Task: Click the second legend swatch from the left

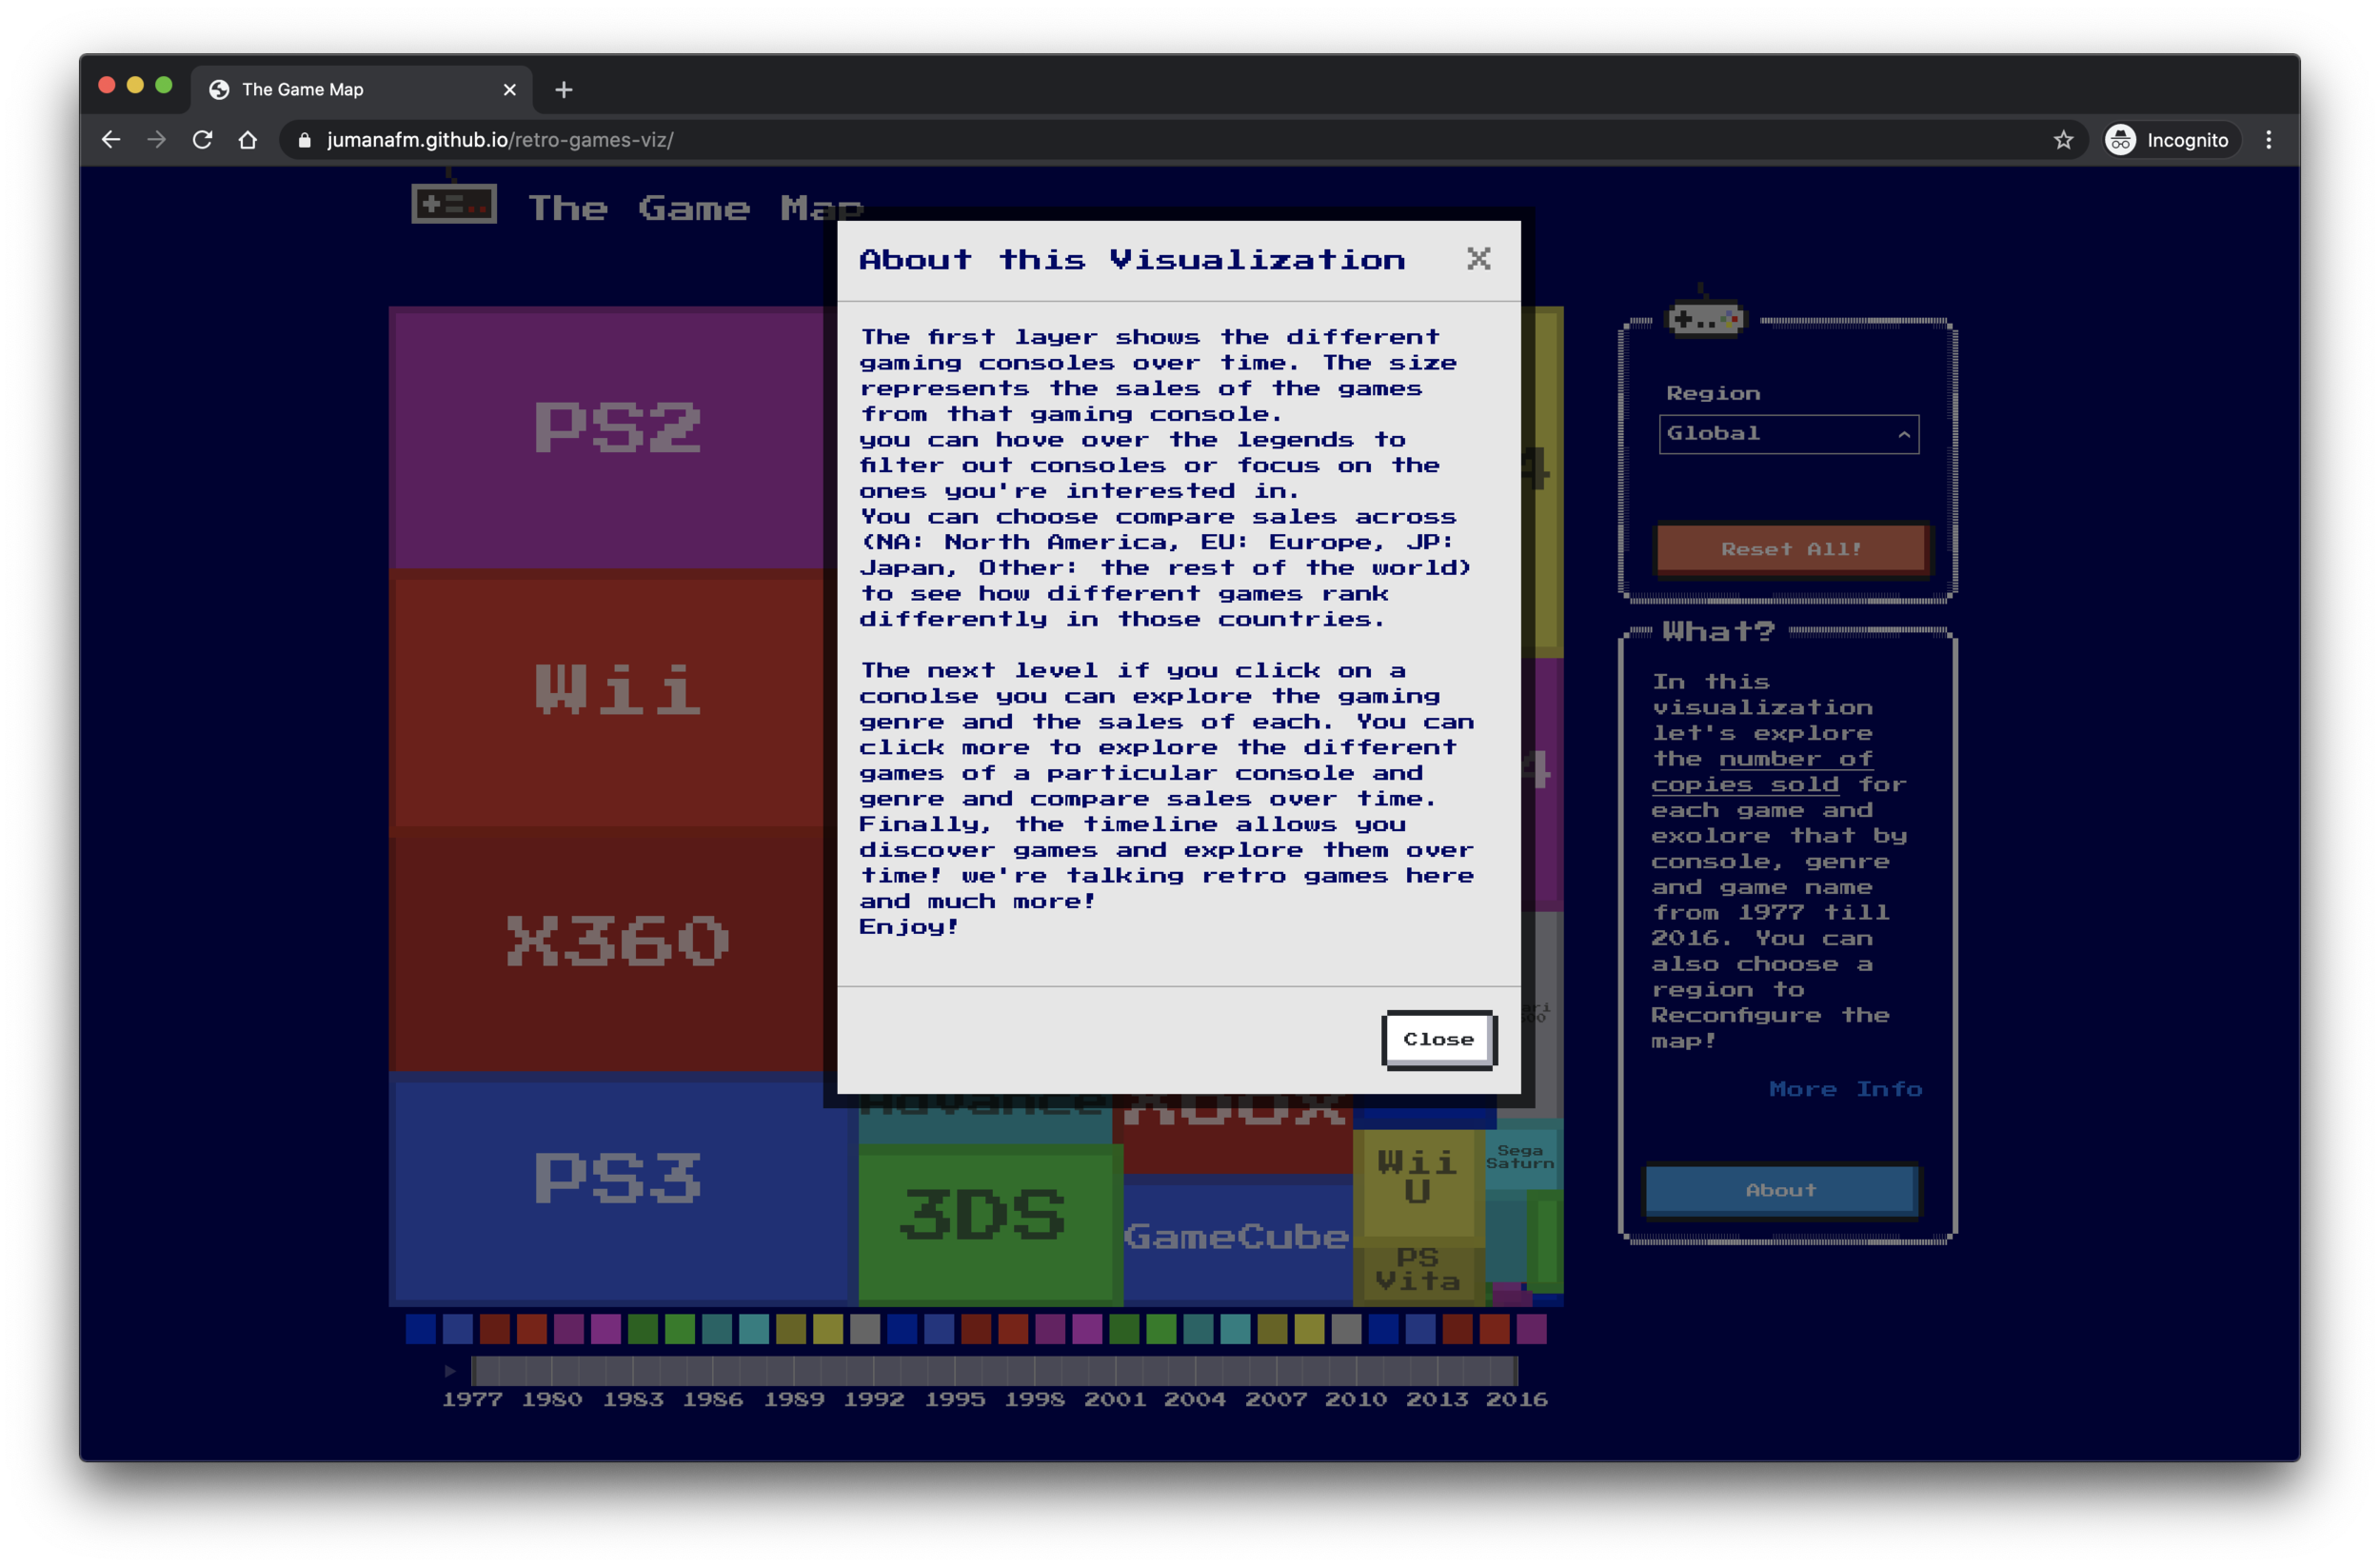Action: point(458,1329)
